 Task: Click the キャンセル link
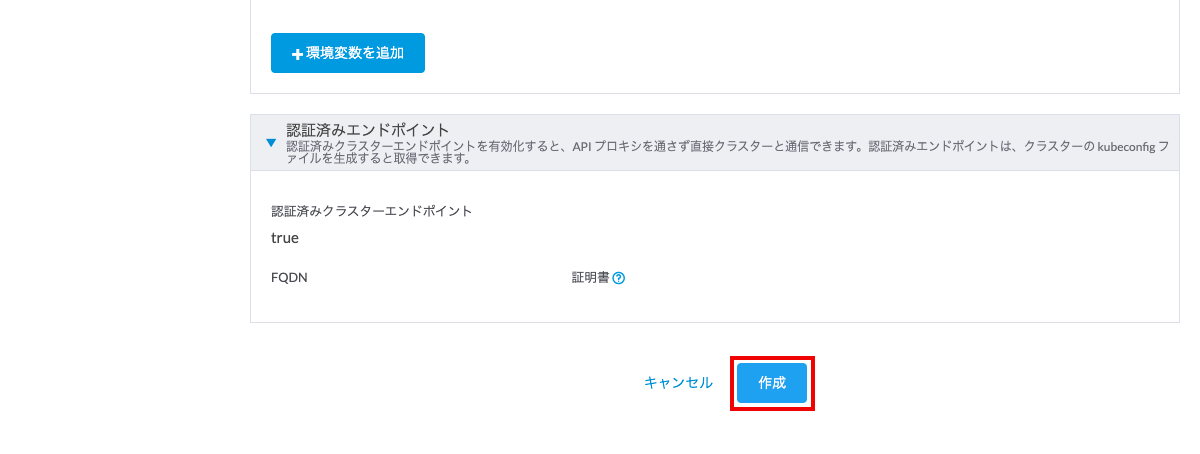click(x=678, y=382)
